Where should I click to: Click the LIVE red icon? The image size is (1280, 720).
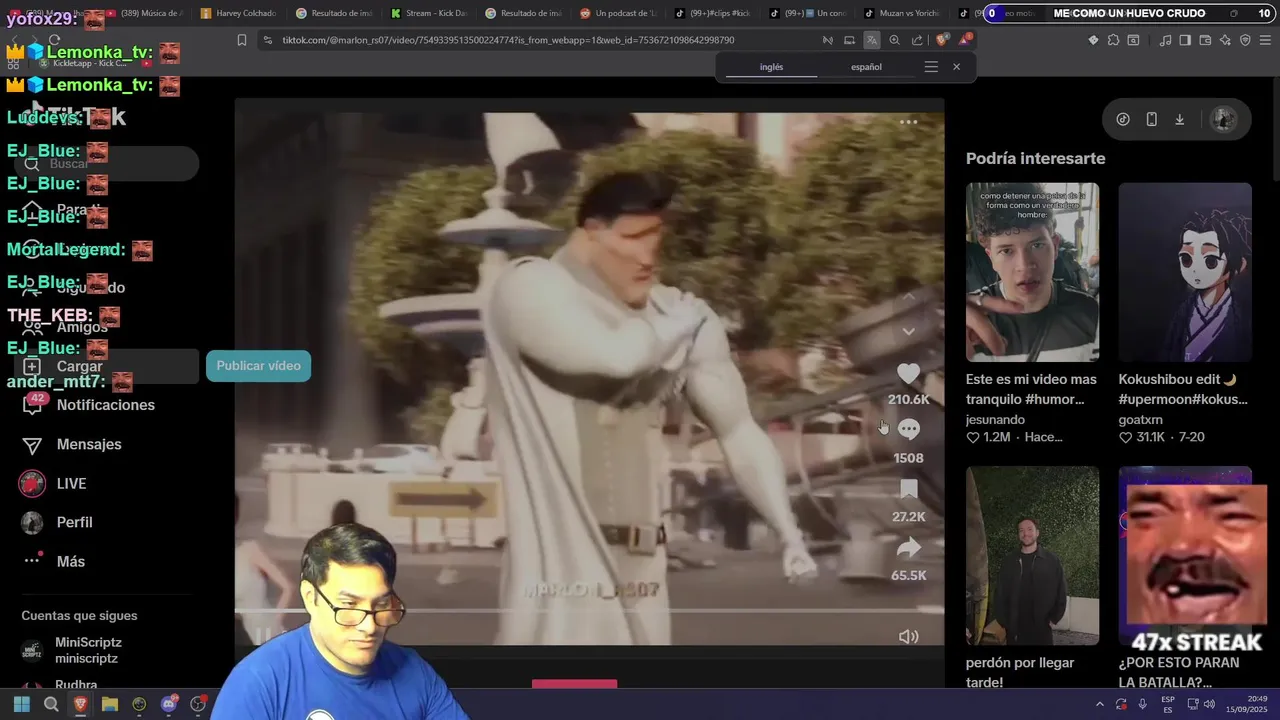point(32,483)
